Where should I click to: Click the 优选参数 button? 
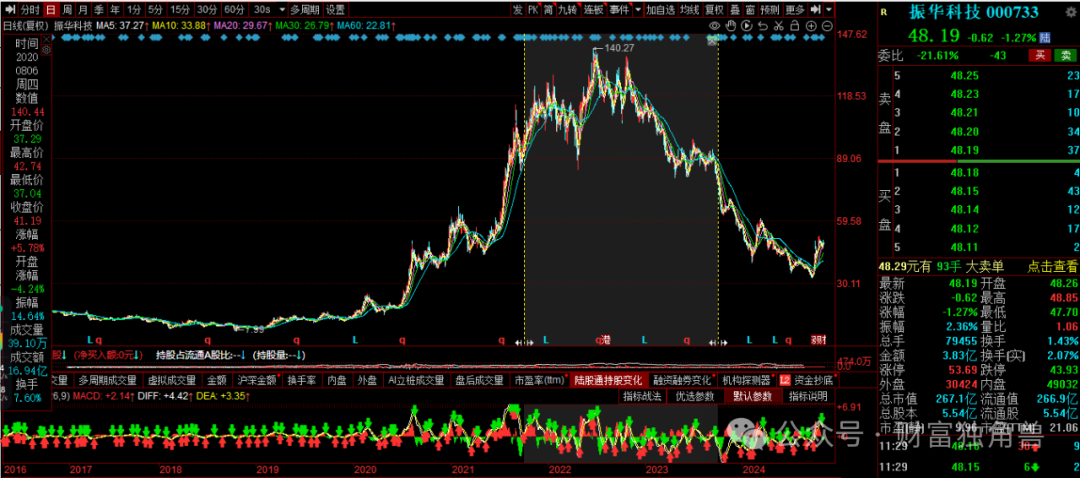click(694, 397)
